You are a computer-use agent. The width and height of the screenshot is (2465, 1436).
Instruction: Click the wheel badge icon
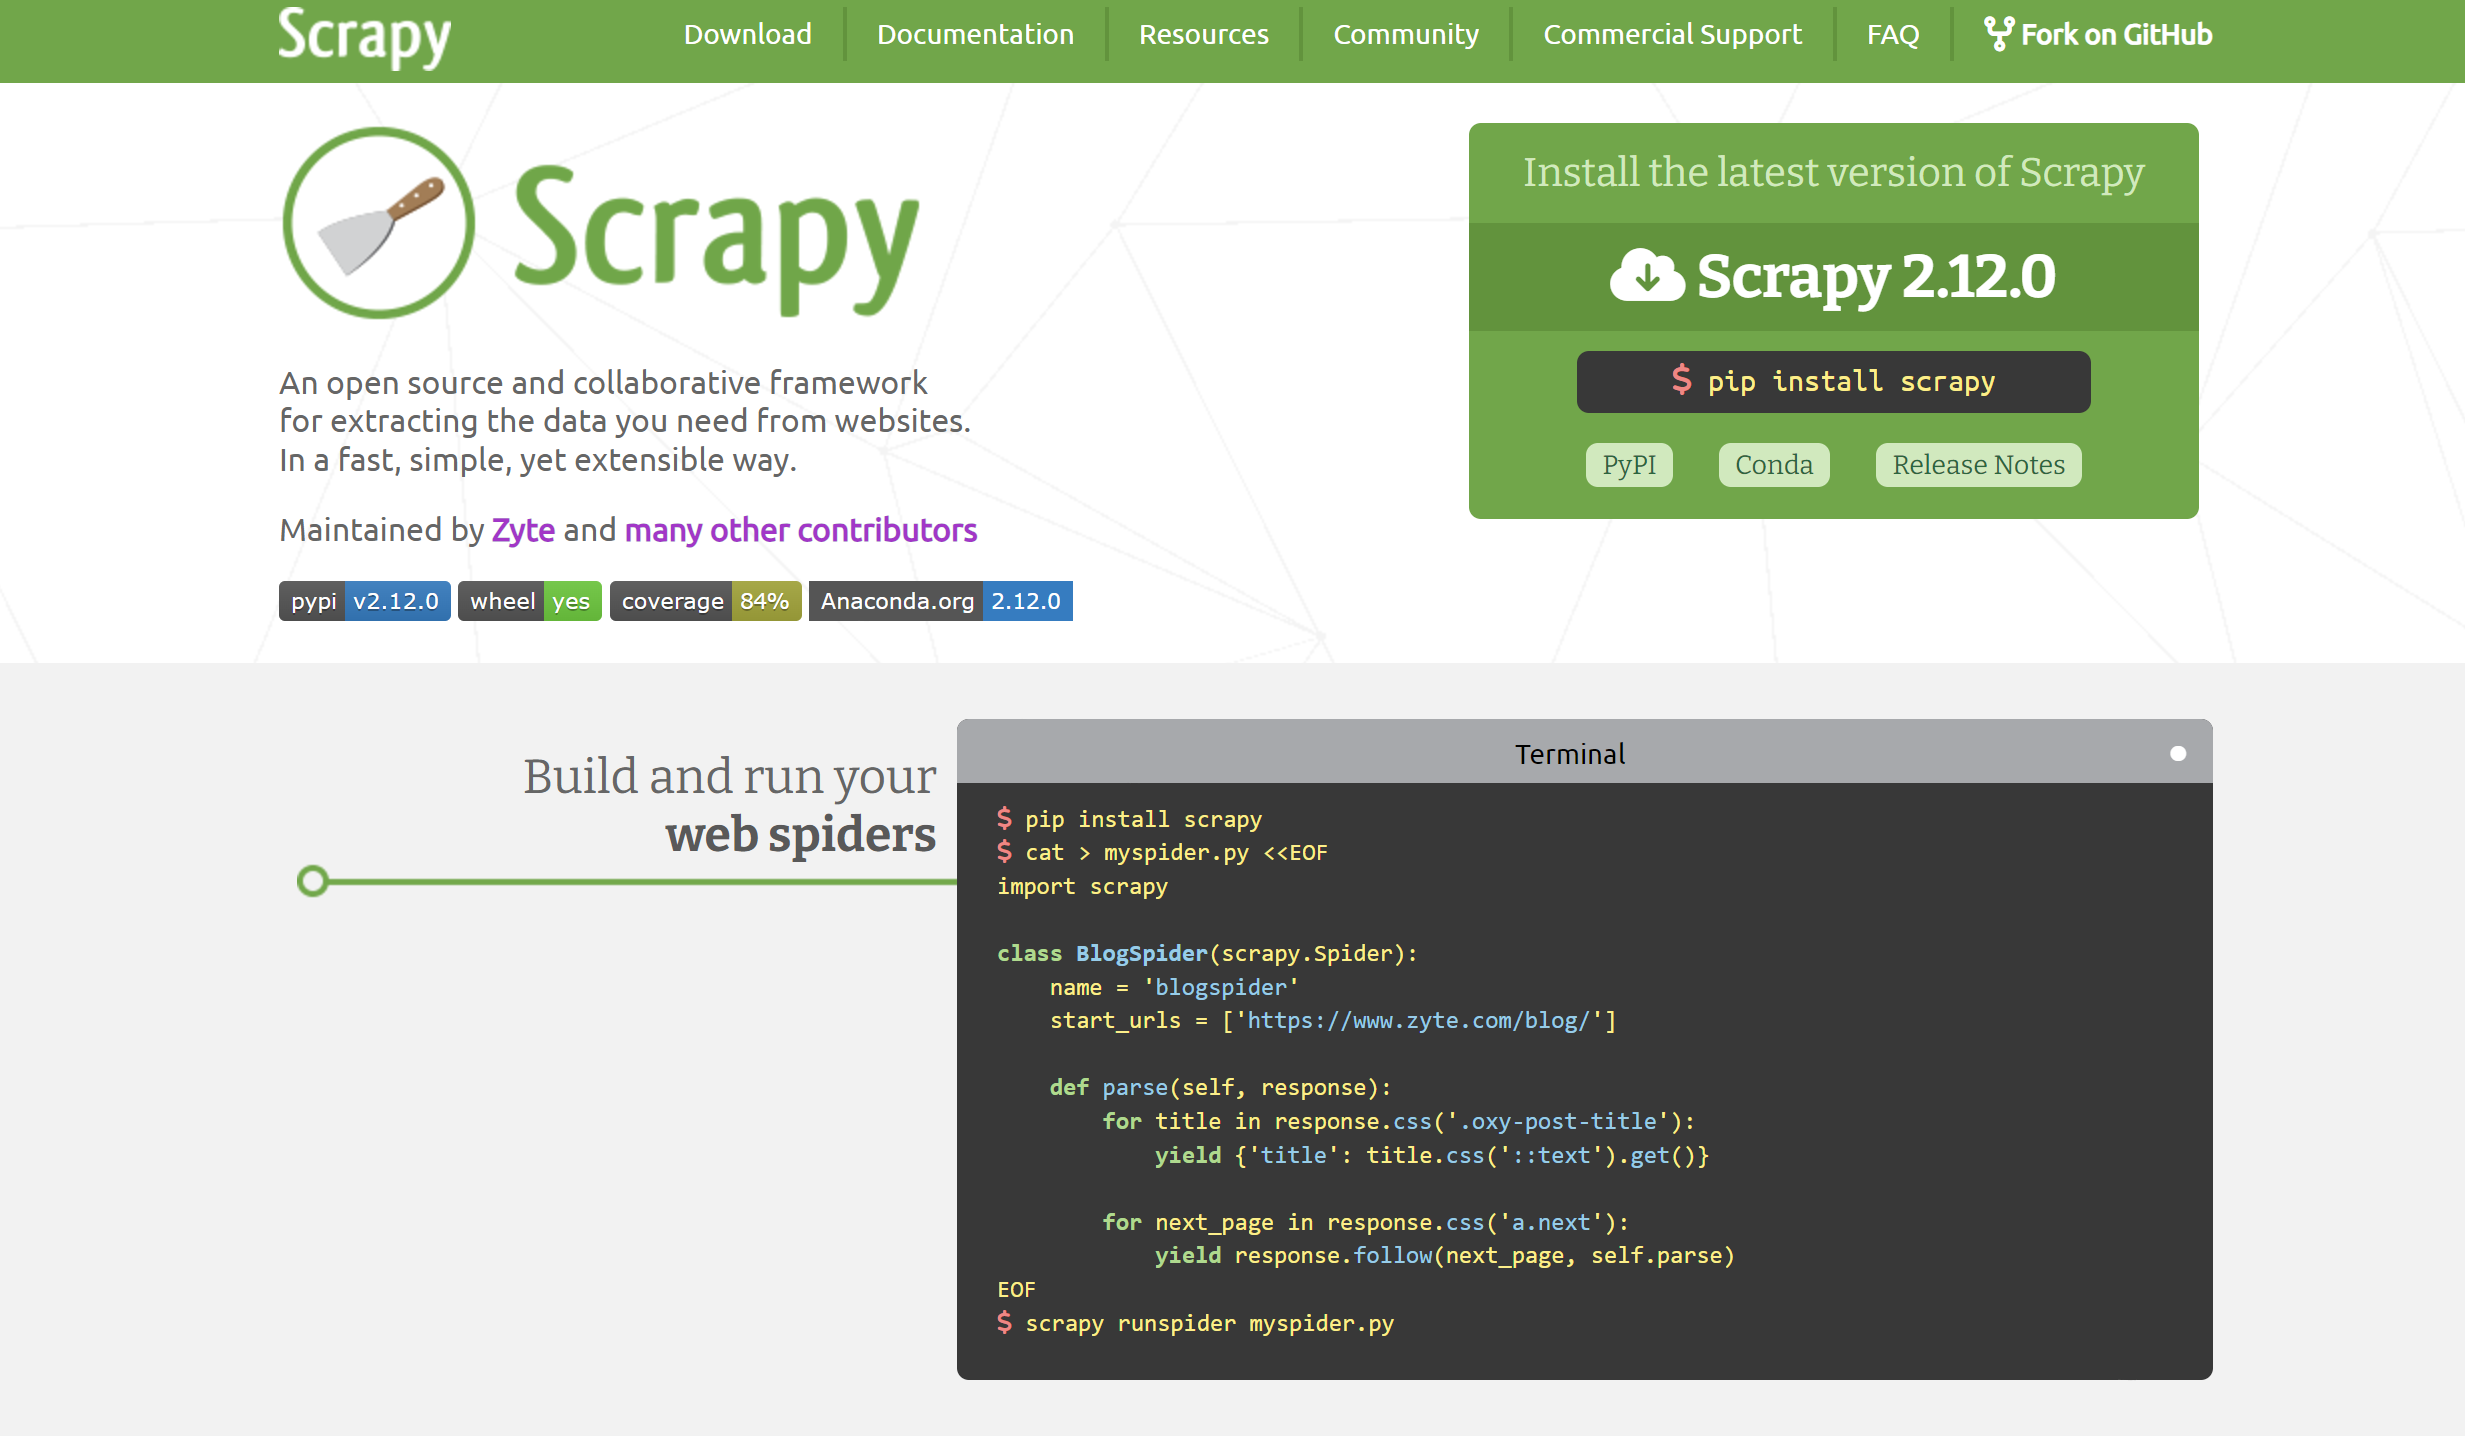(x=528, y=602)
